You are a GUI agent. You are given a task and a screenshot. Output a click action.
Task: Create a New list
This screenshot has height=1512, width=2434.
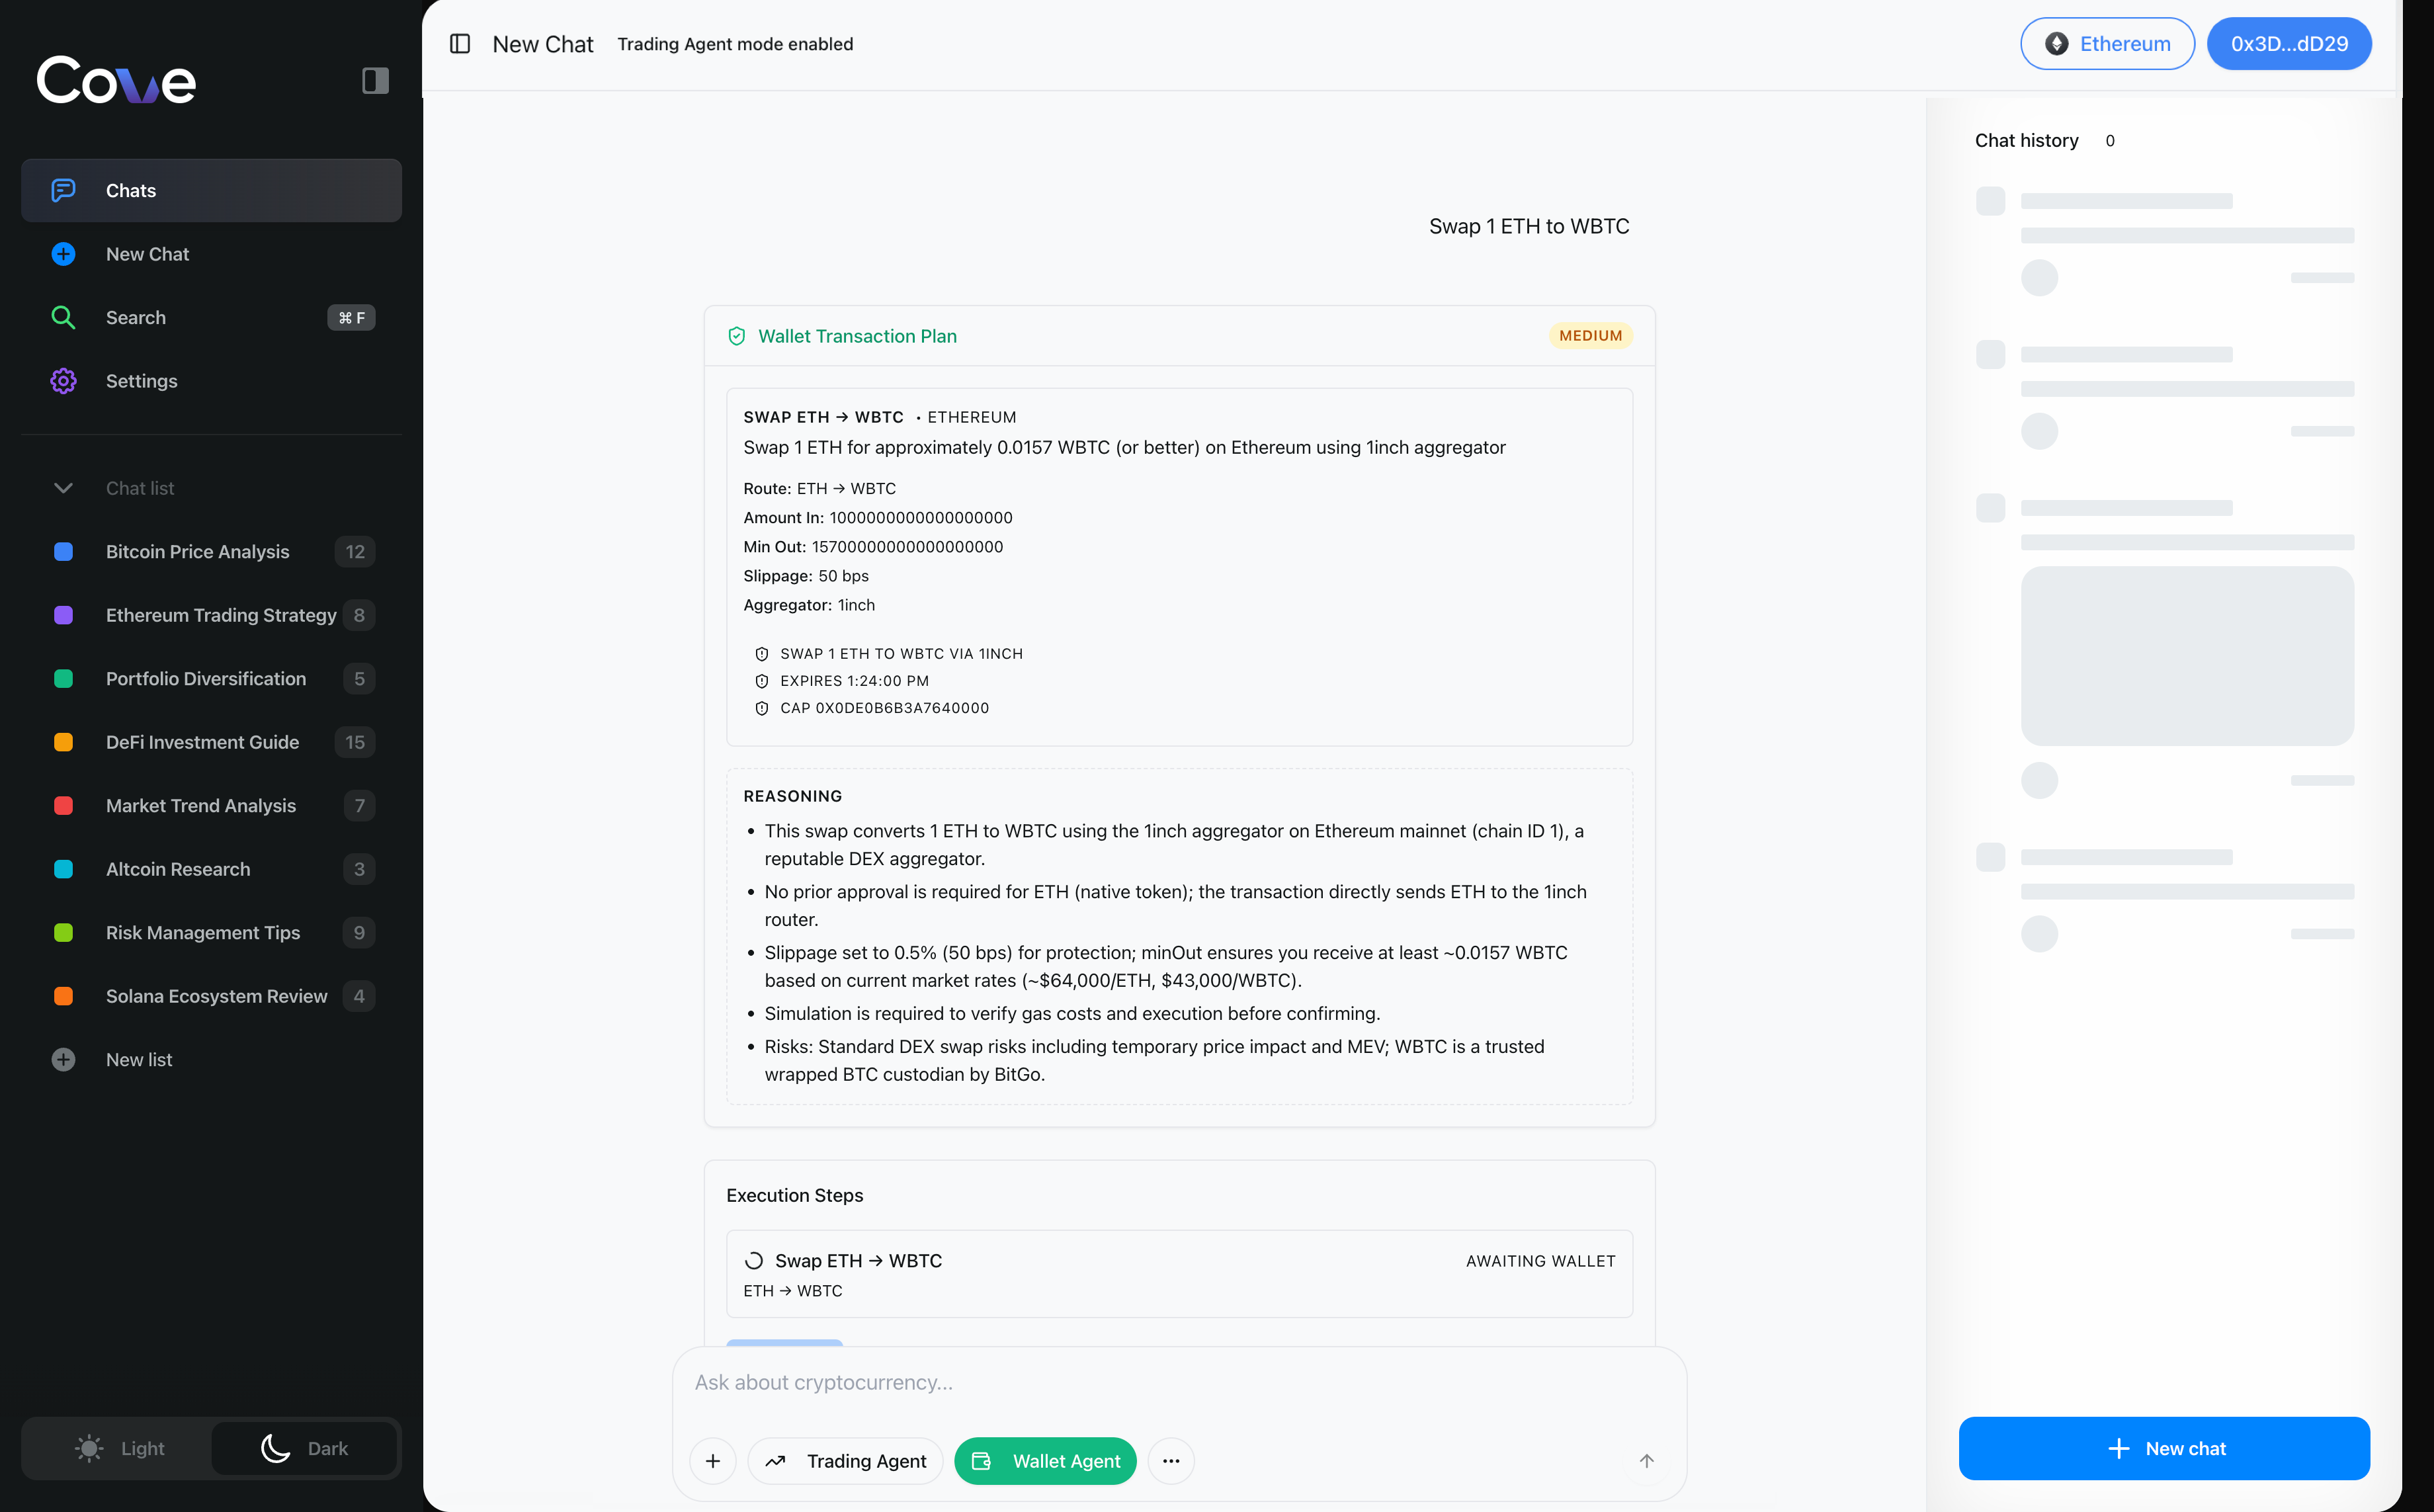click(139, 1059)
